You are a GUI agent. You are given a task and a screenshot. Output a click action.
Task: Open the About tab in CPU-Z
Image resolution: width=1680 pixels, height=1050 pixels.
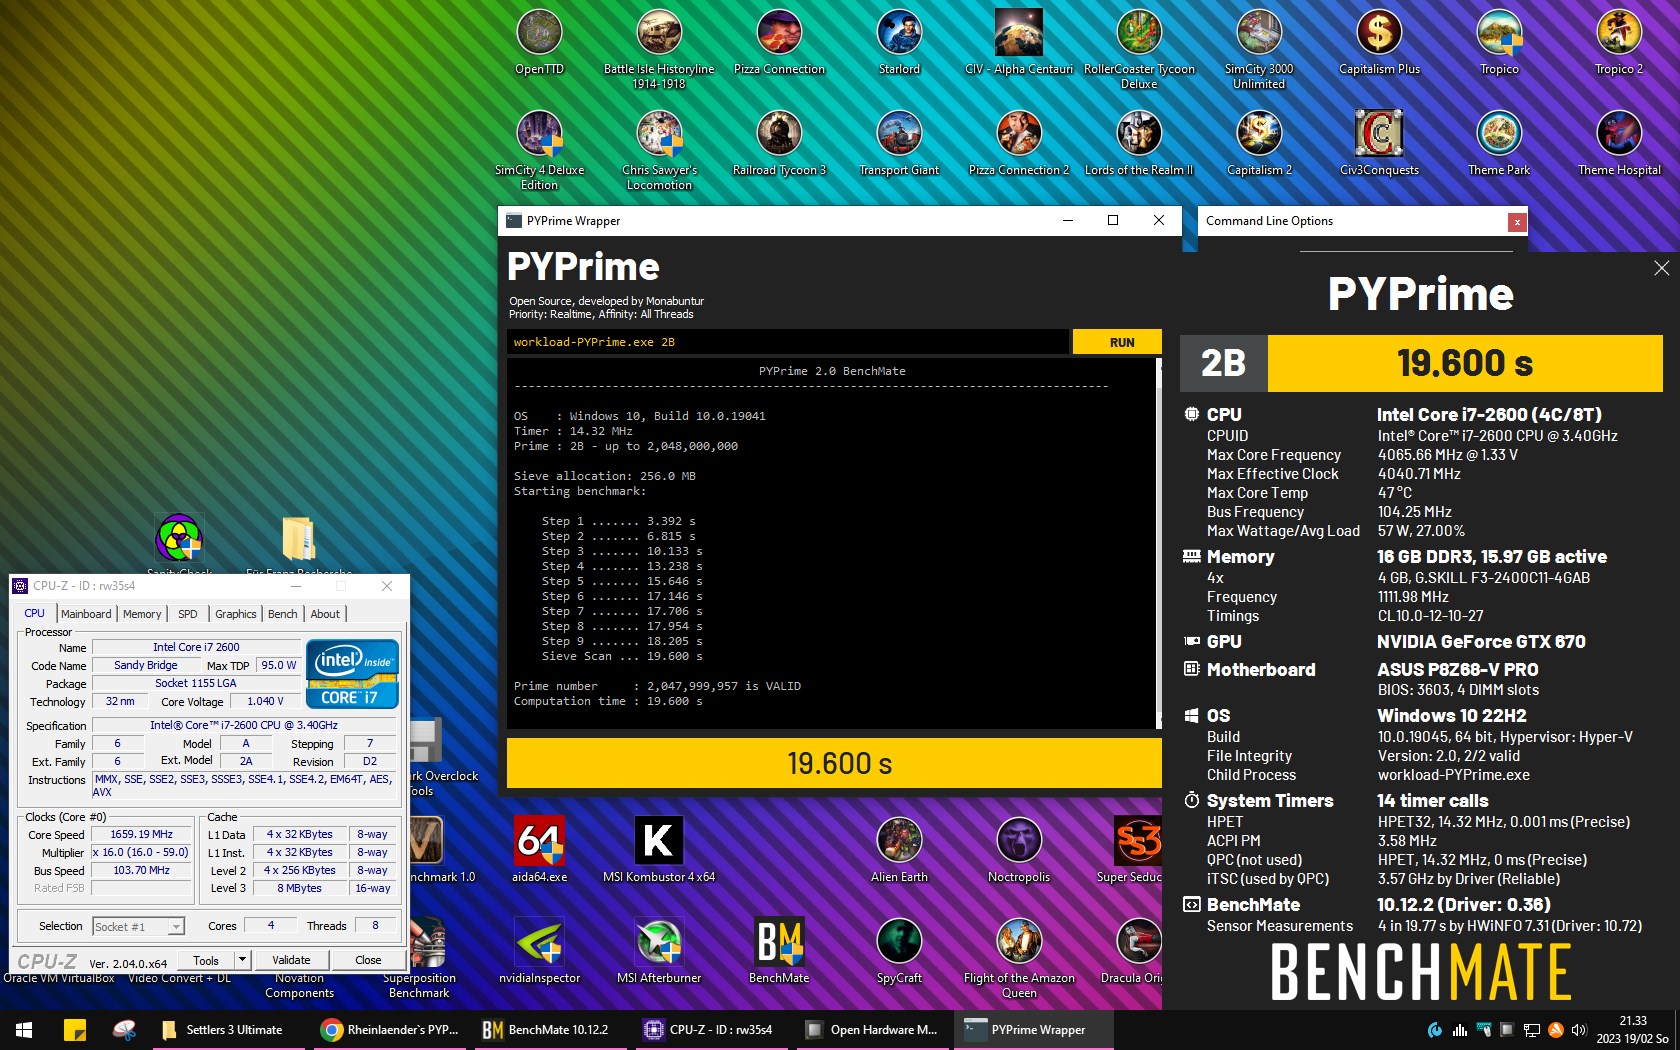point(325,614)
